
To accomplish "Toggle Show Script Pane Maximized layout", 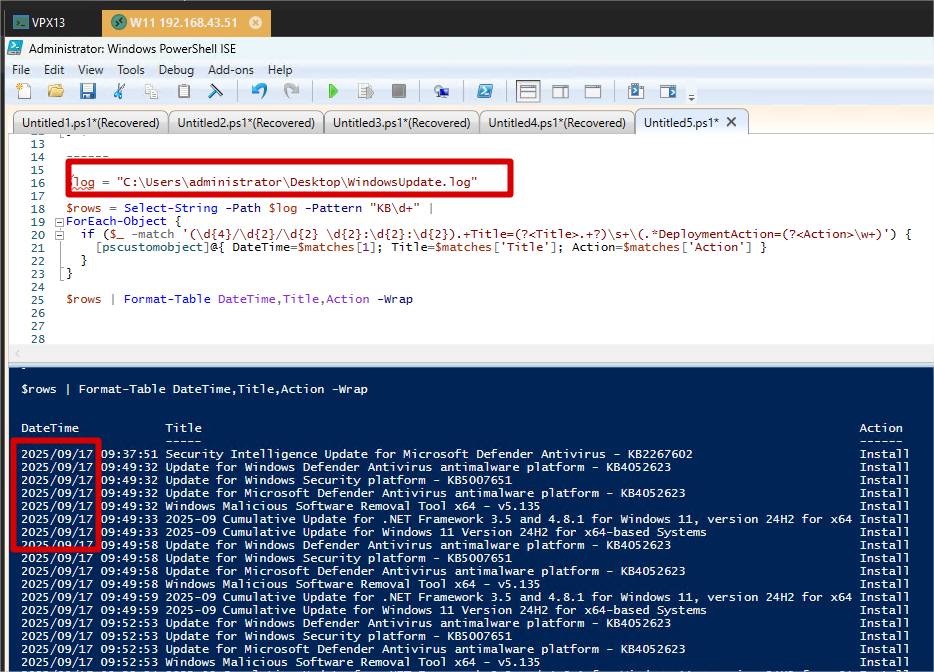I will pyautogui.click(x=593, y=92).
